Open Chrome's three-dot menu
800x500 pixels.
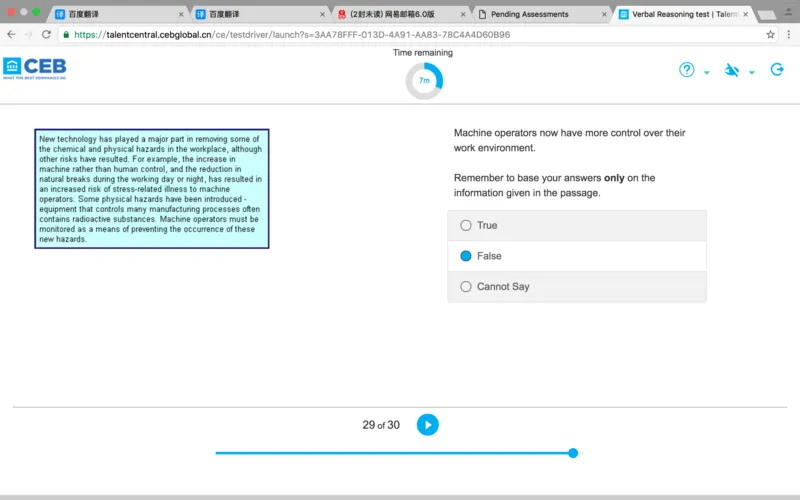tap(789, 34)
